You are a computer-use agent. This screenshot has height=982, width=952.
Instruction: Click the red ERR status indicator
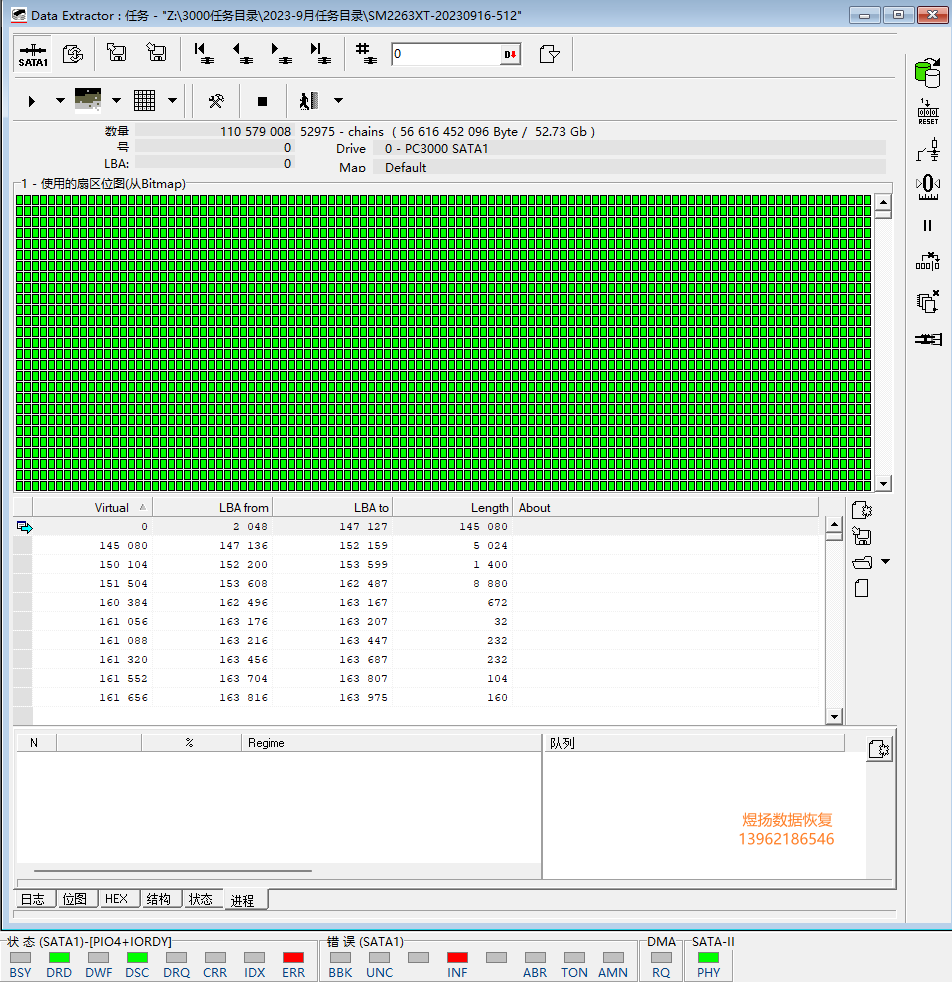pyautogui.click(x=293, y=958)
